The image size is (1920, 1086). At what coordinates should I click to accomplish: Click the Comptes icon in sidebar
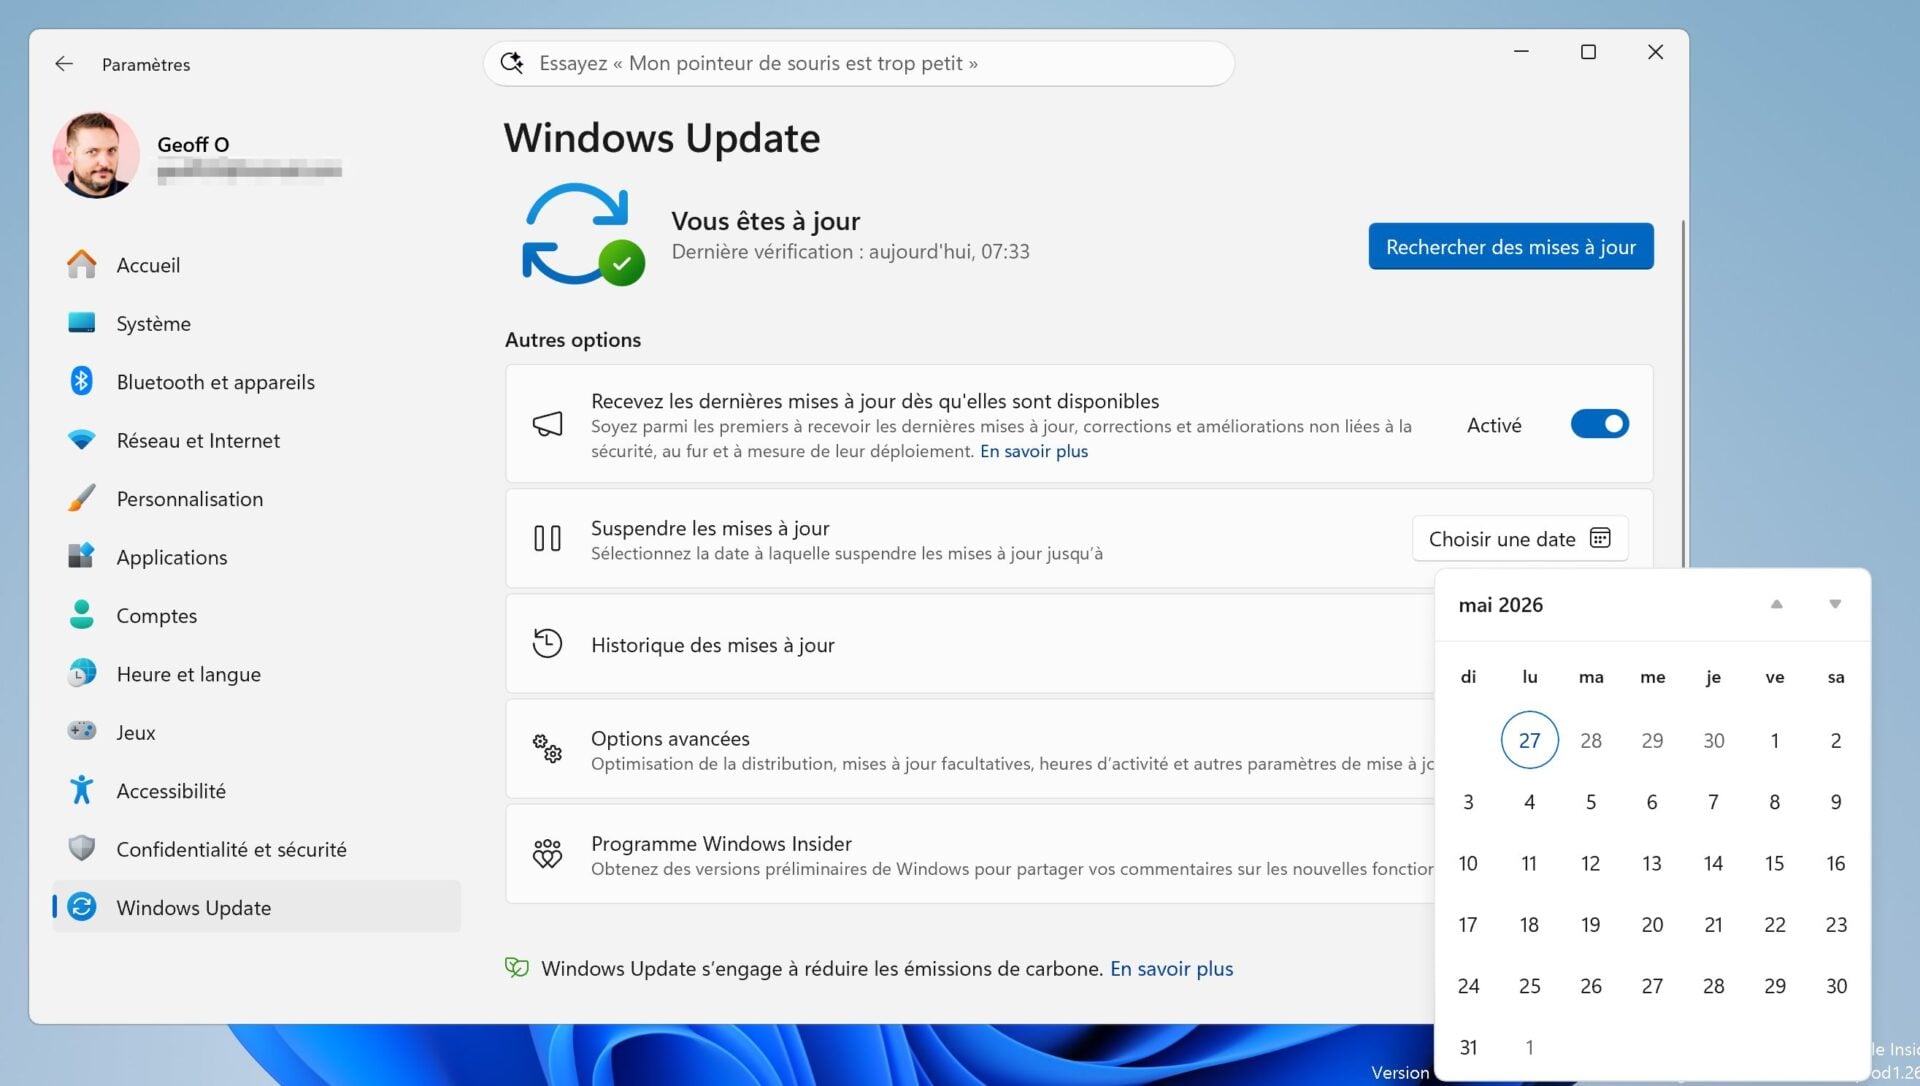(81, 615)
